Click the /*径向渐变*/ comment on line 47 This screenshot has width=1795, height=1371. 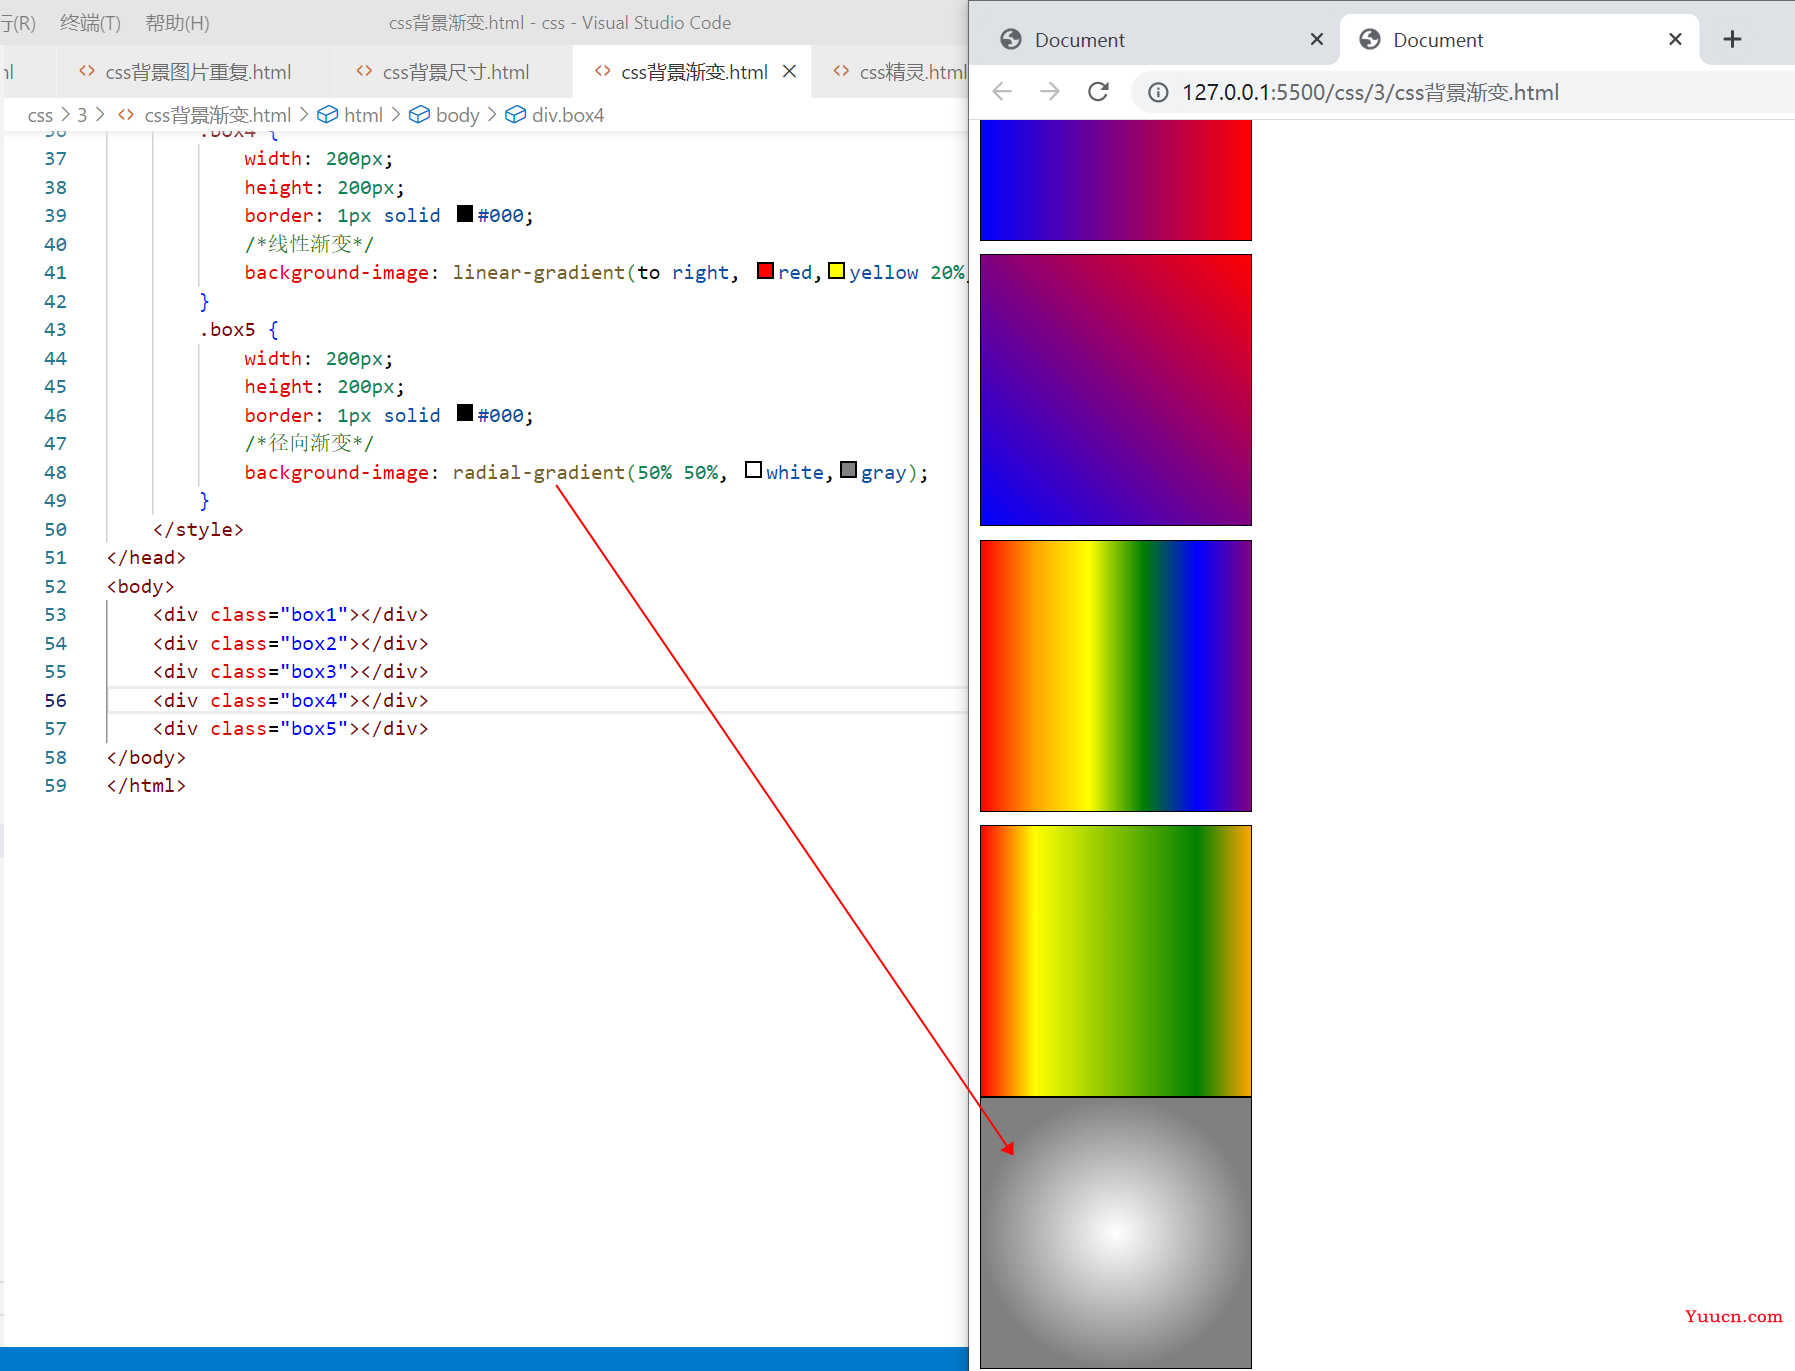pyautogui.click(x=309, y=443)
